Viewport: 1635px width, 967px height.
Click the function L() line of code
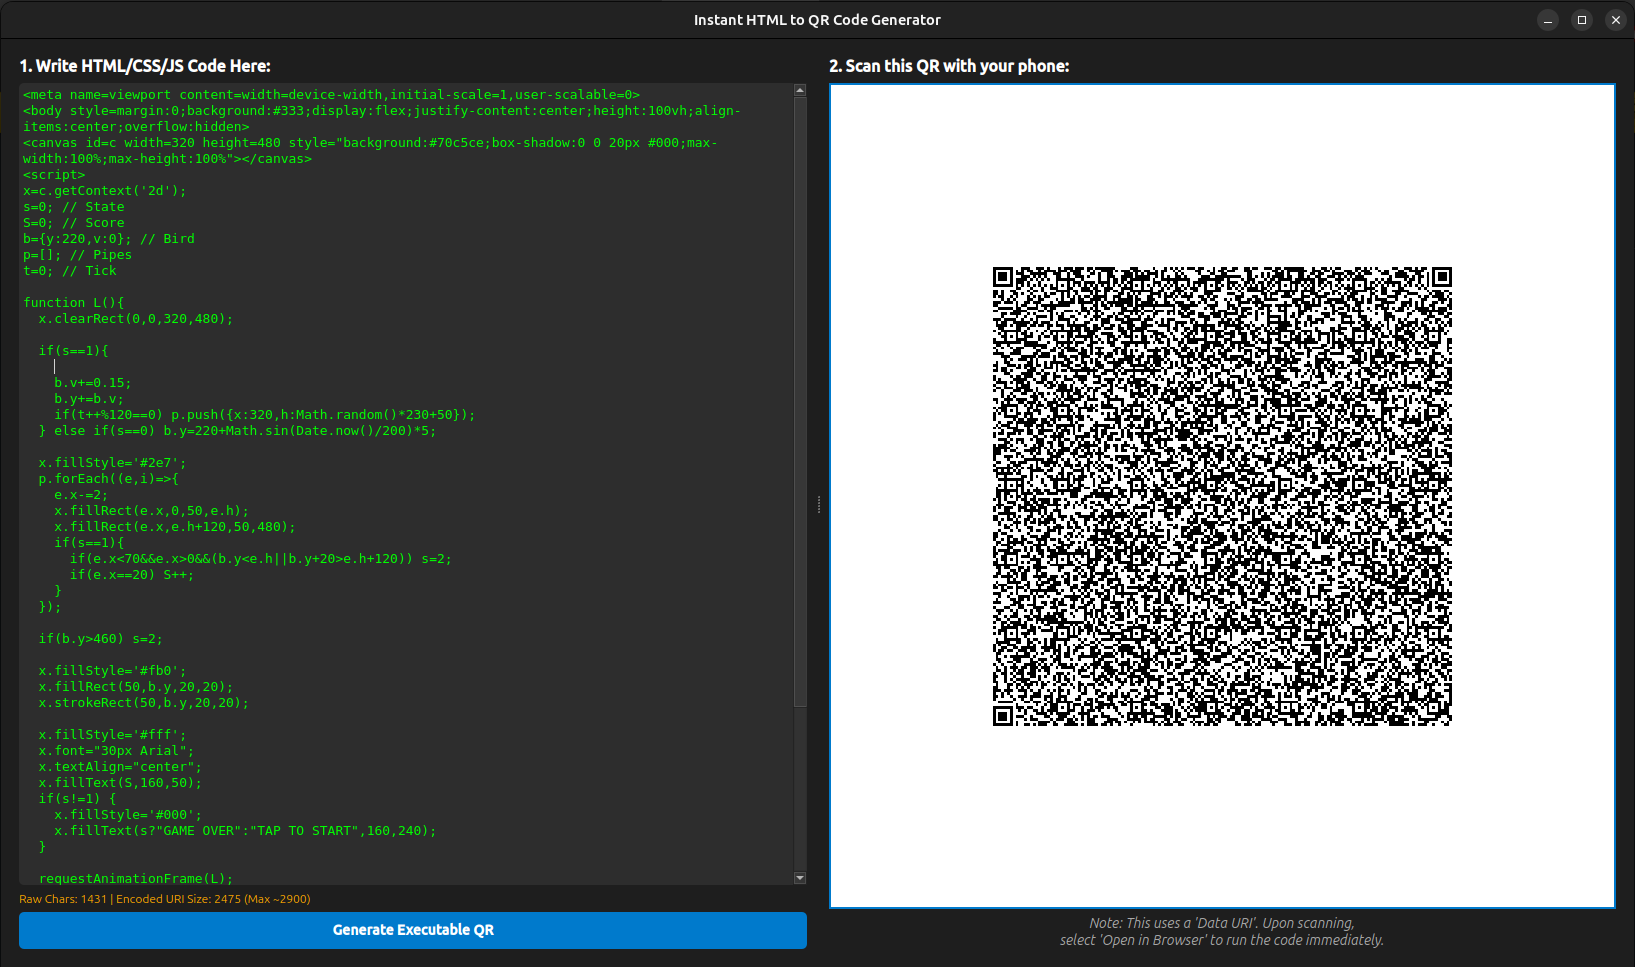click(72, 302)
